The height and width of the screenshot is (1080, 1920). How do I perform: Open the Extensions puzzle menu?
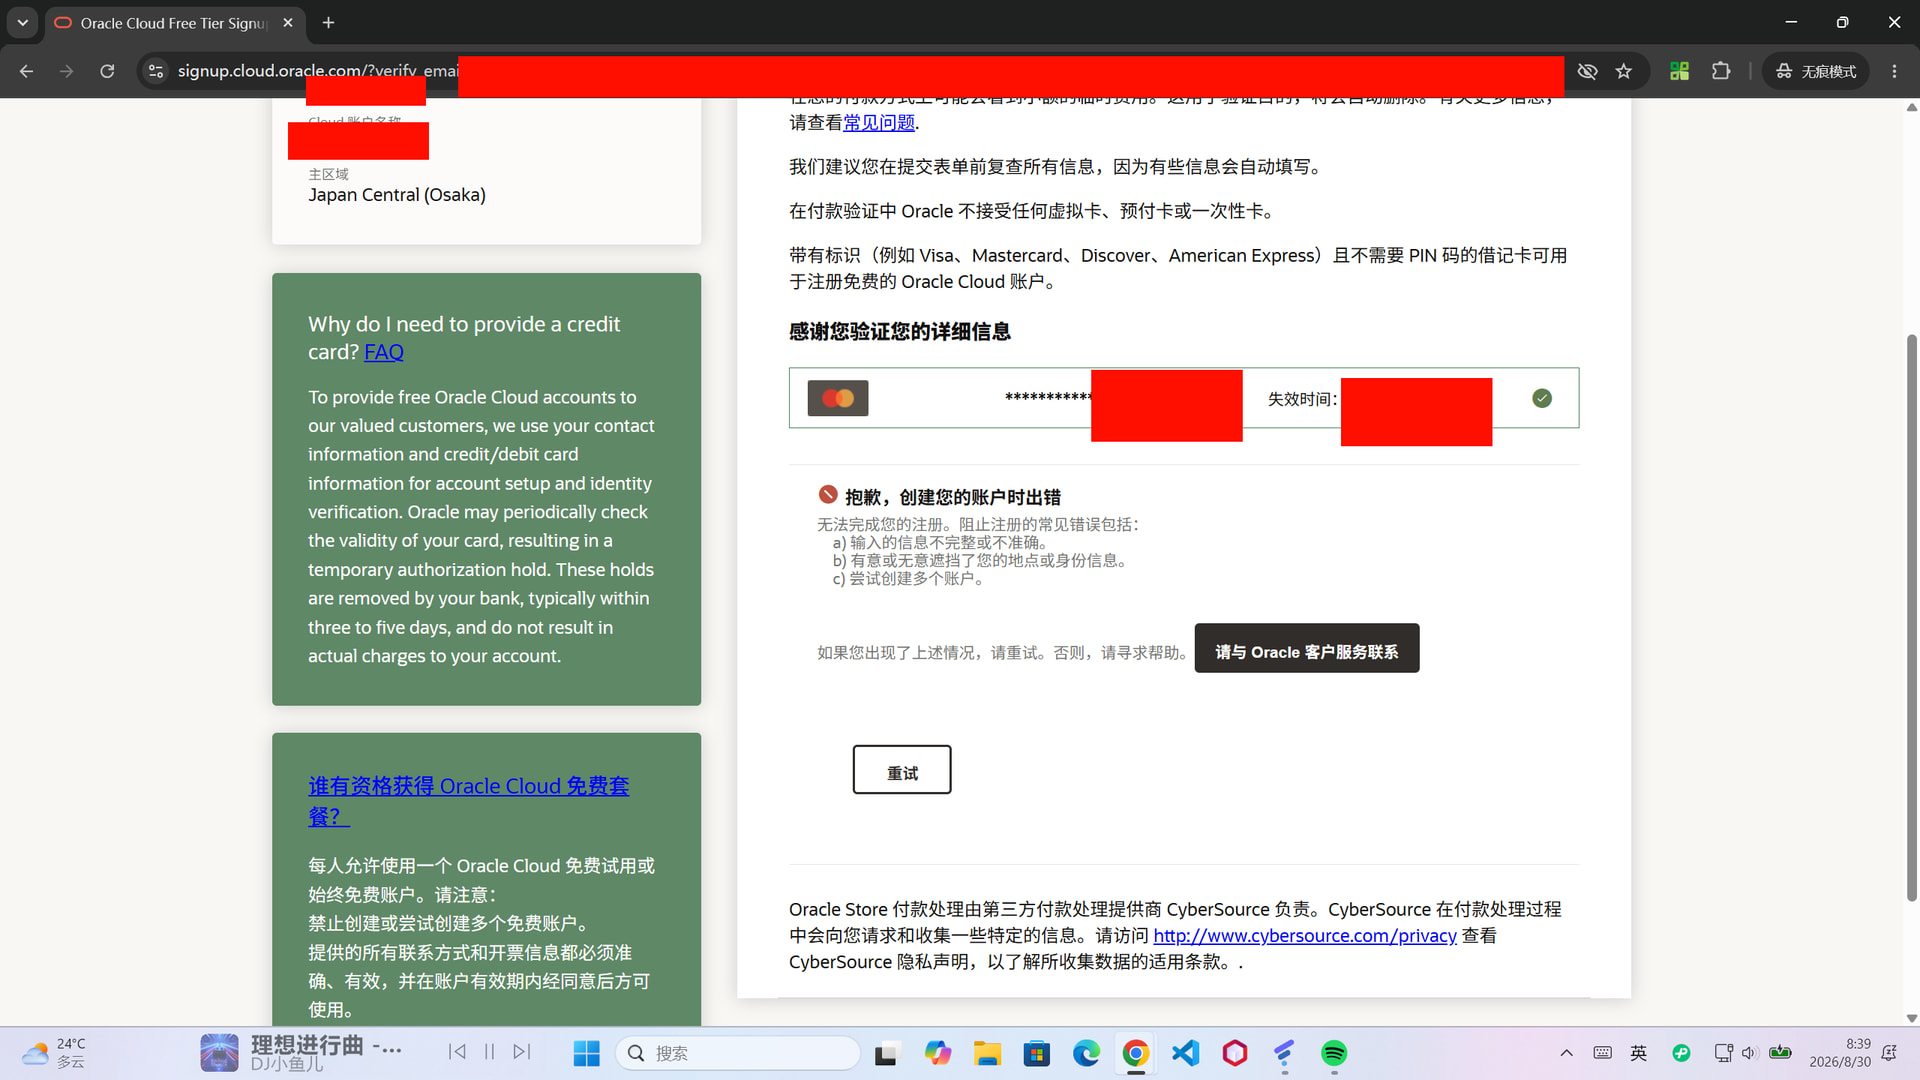pyautogui.click(x=1721, y=71)
